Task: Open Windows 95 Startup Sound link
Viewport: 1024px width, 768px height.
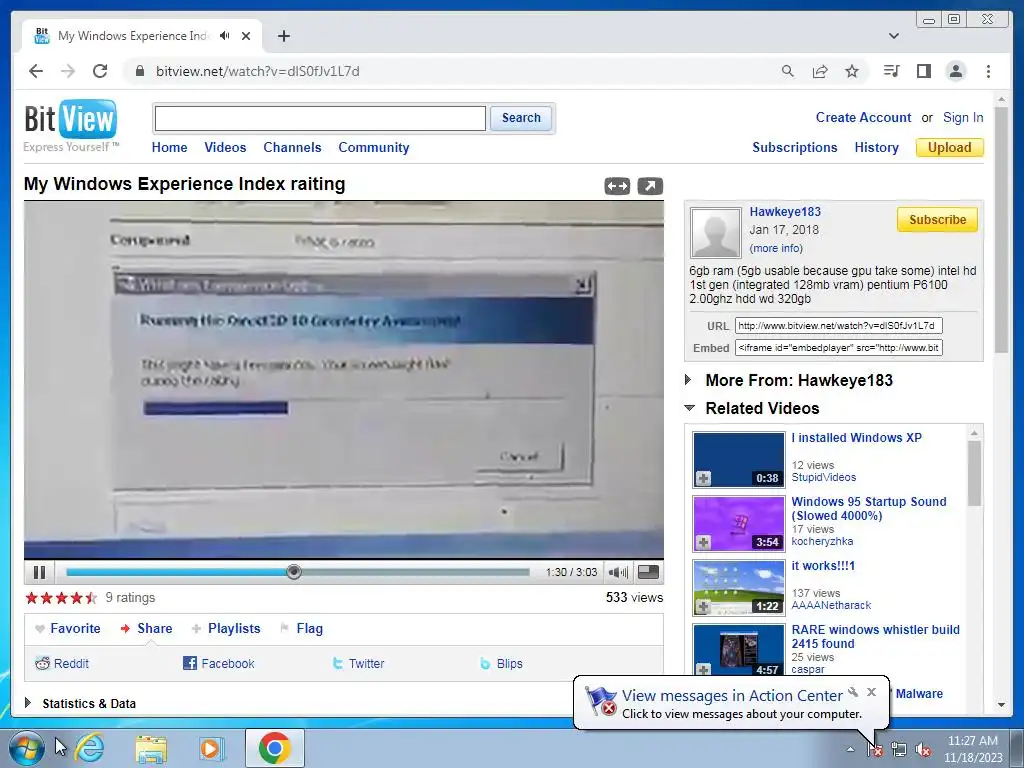Action: (x=869, y=509)
